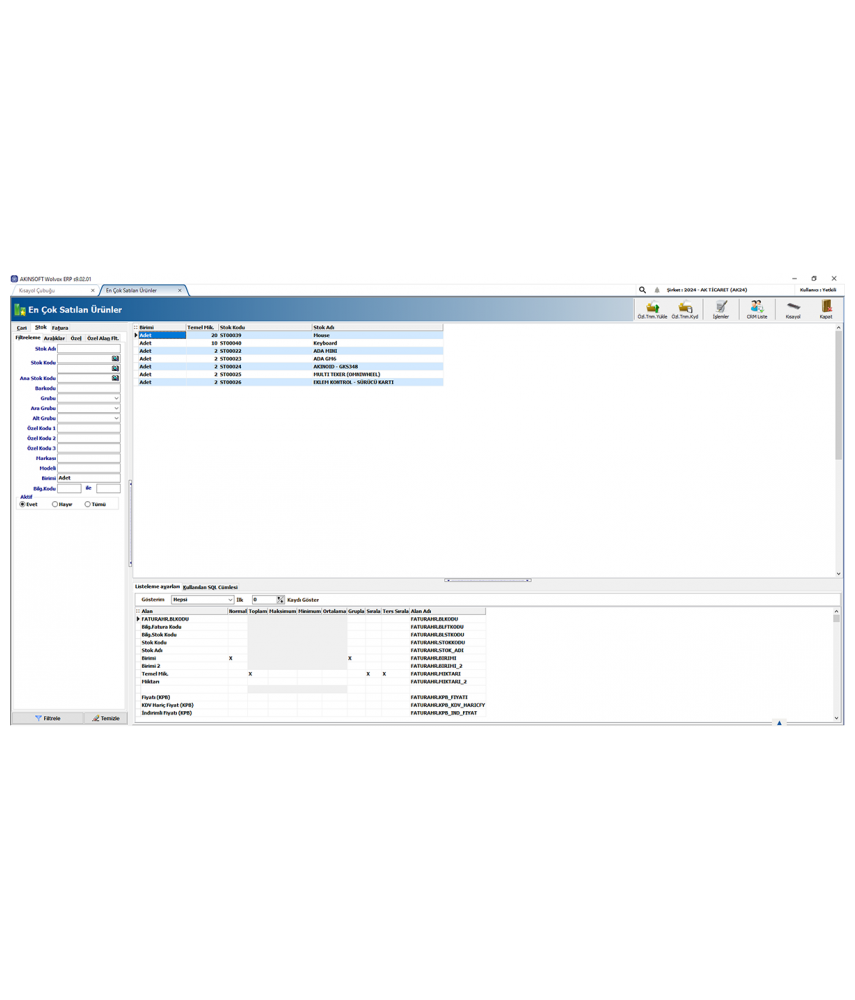Open the Ara Grubu dropdown

(x=117, y=408)
